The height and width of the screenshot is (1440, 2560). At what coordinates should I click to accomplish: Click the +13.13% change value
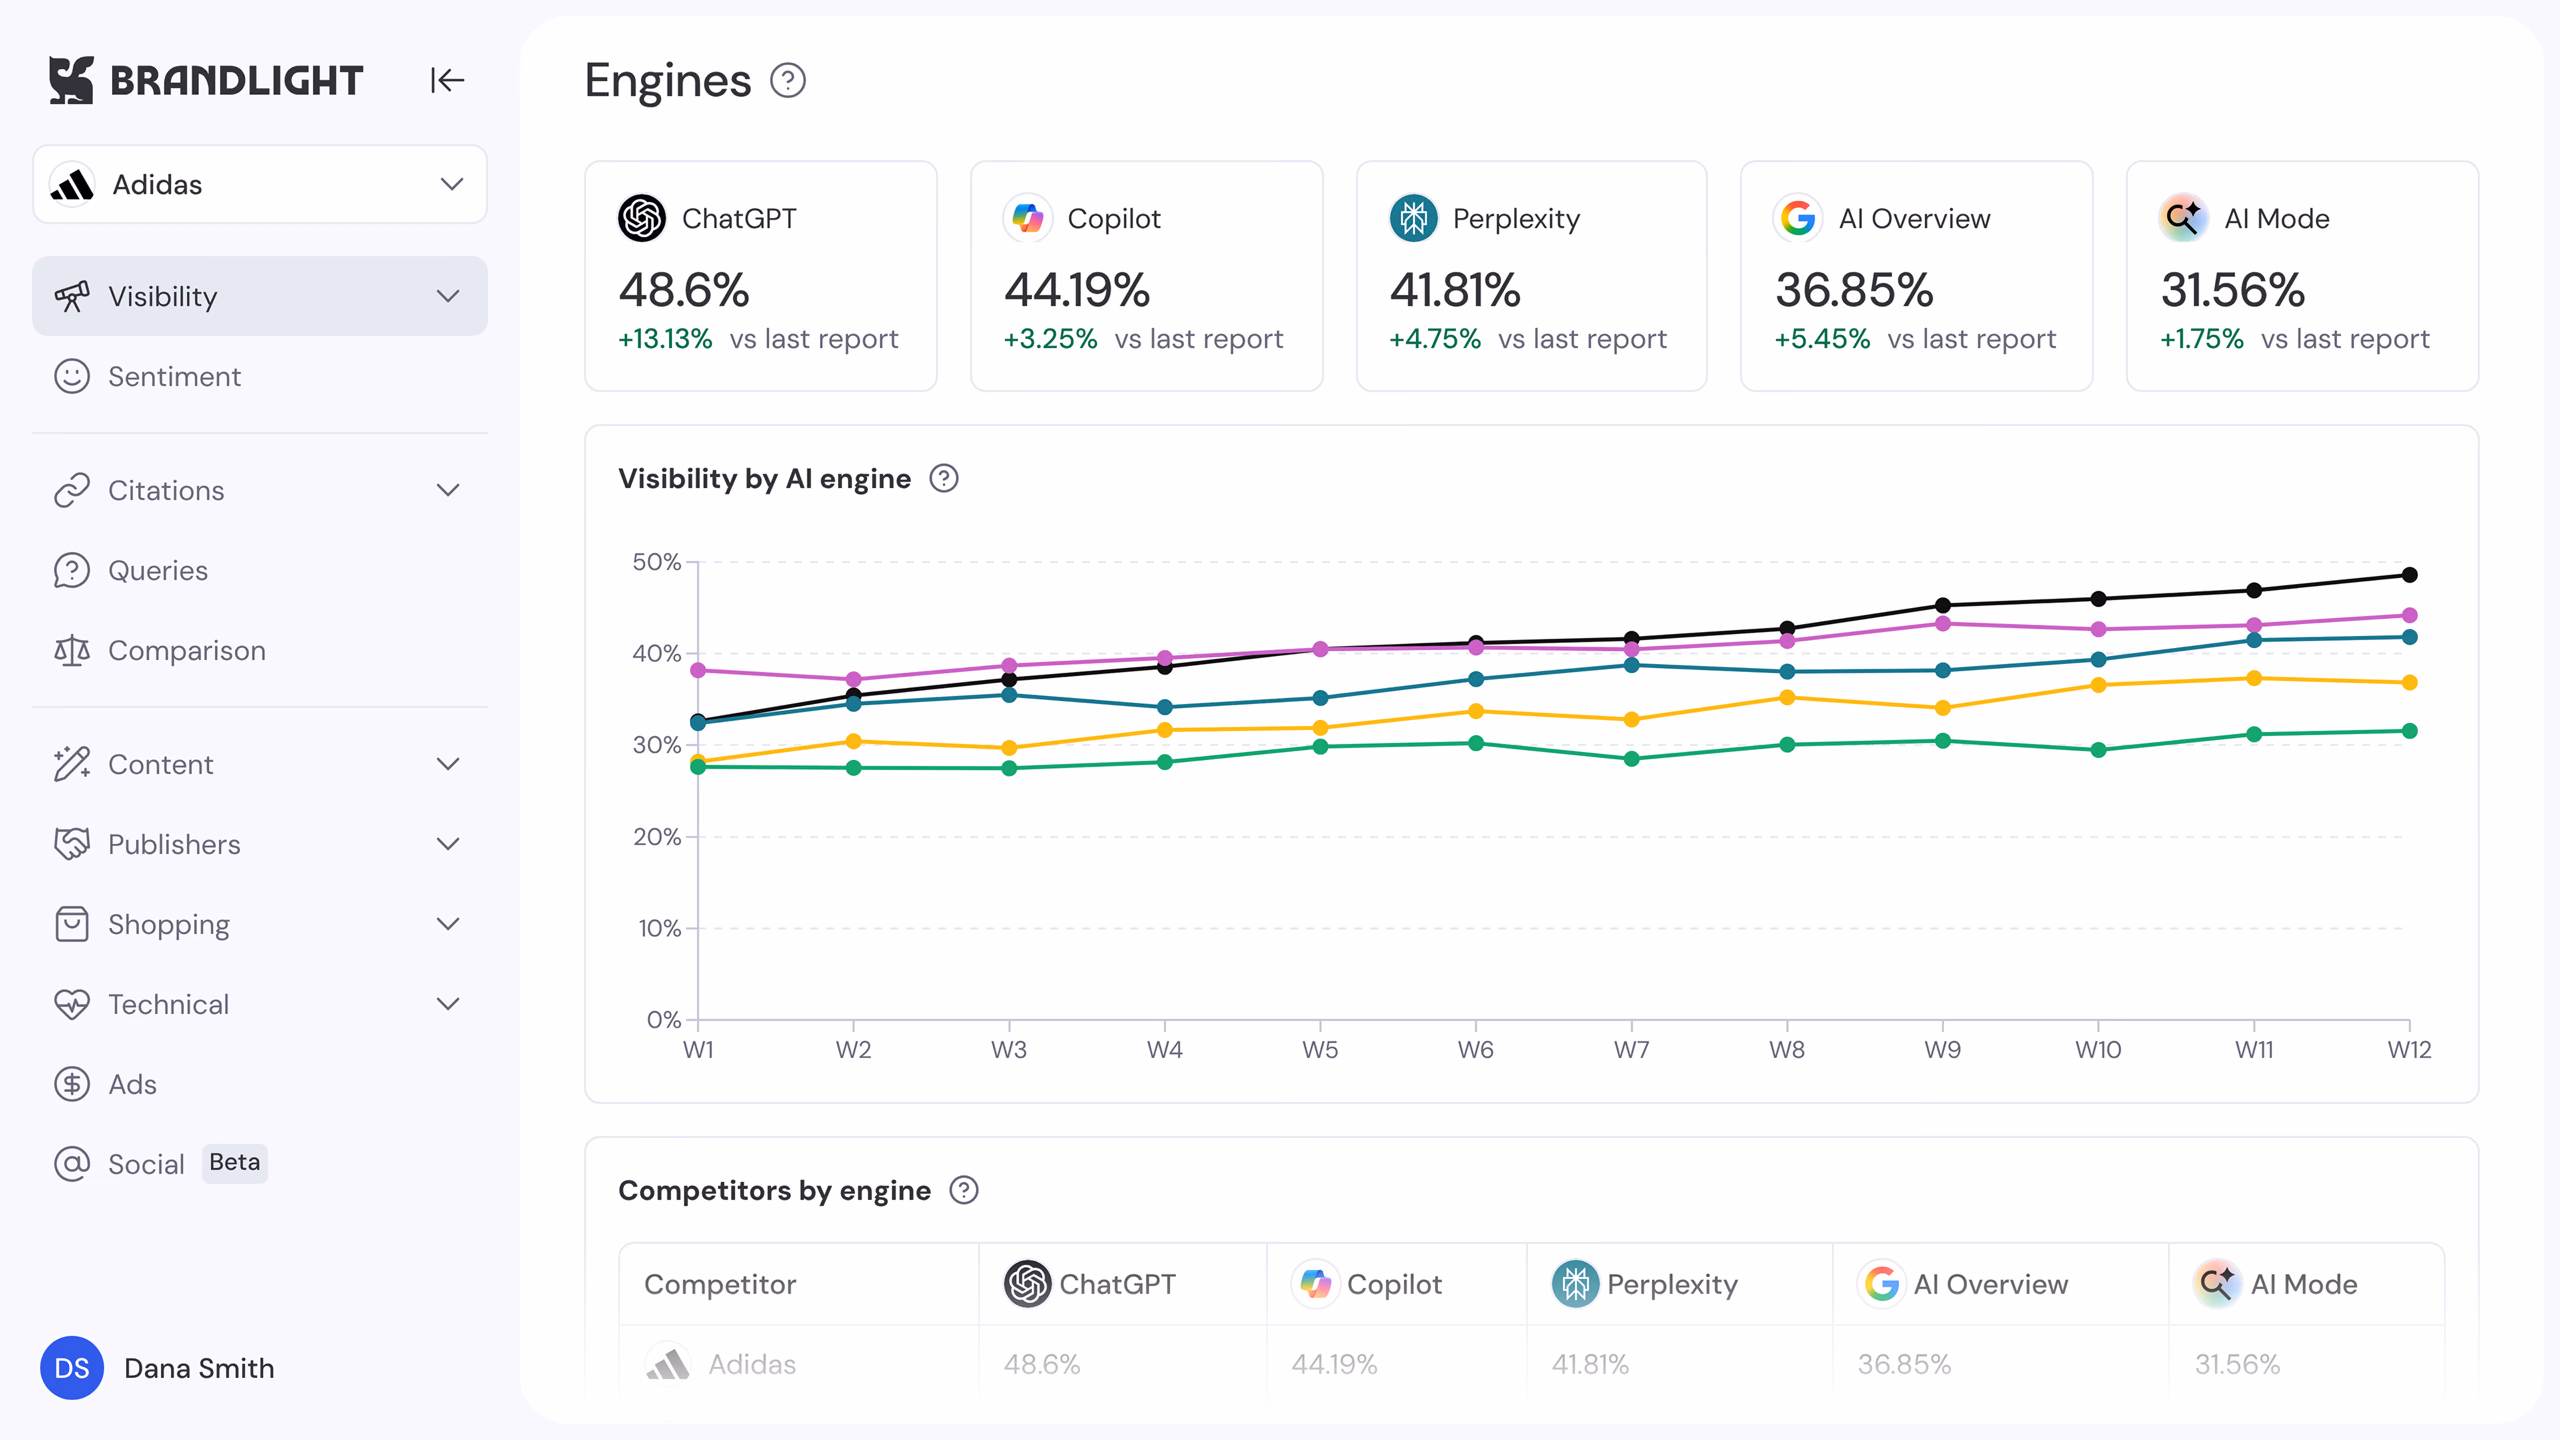[x=665, y=339]
